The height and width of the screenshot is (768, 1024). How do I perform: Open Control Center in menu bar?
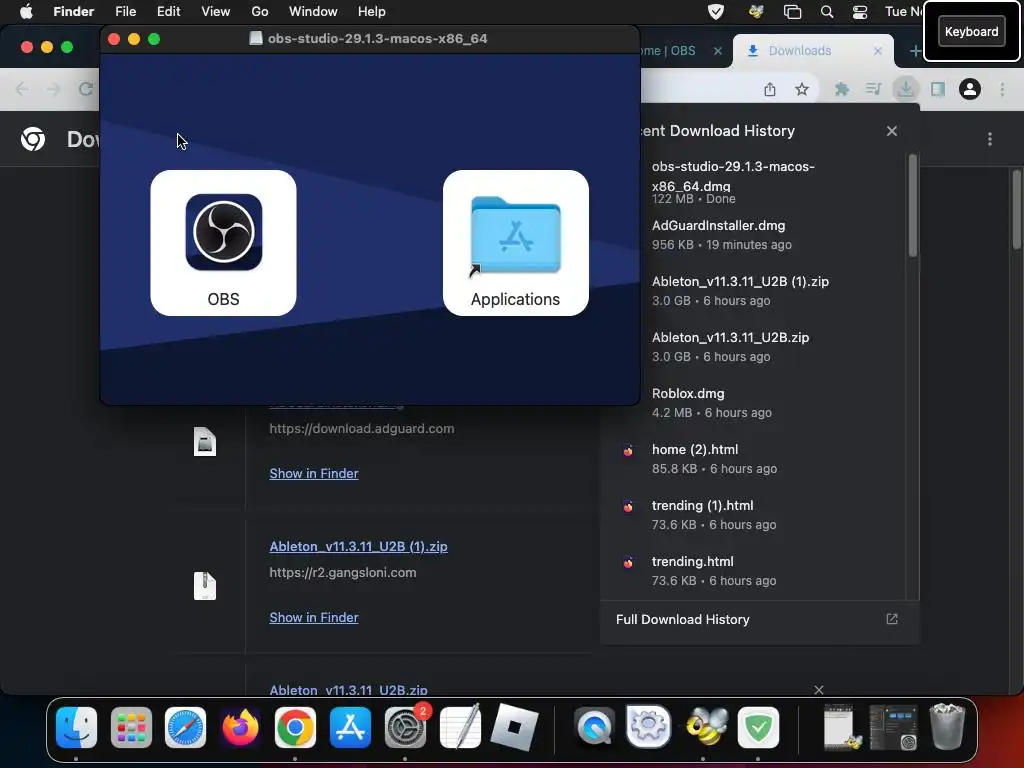(x=860, y=11)
